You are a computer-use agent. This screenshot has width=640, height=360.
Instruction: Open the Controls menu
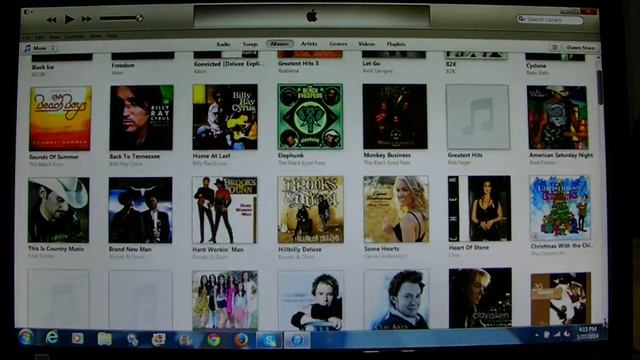tap(74, 36)
